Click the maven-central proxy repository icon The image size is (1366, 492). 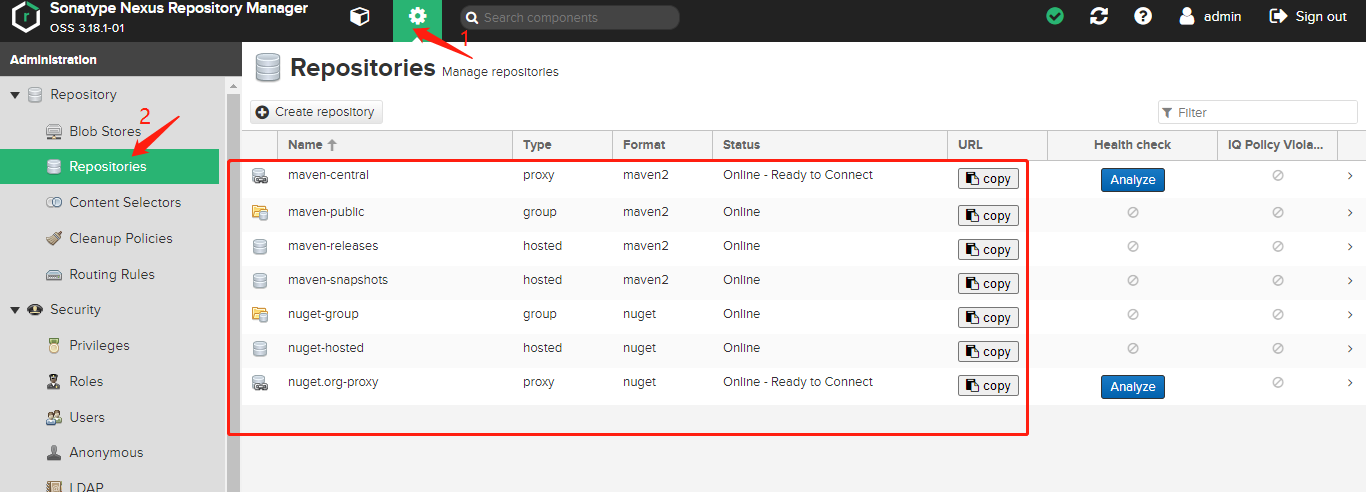[260, 177]
